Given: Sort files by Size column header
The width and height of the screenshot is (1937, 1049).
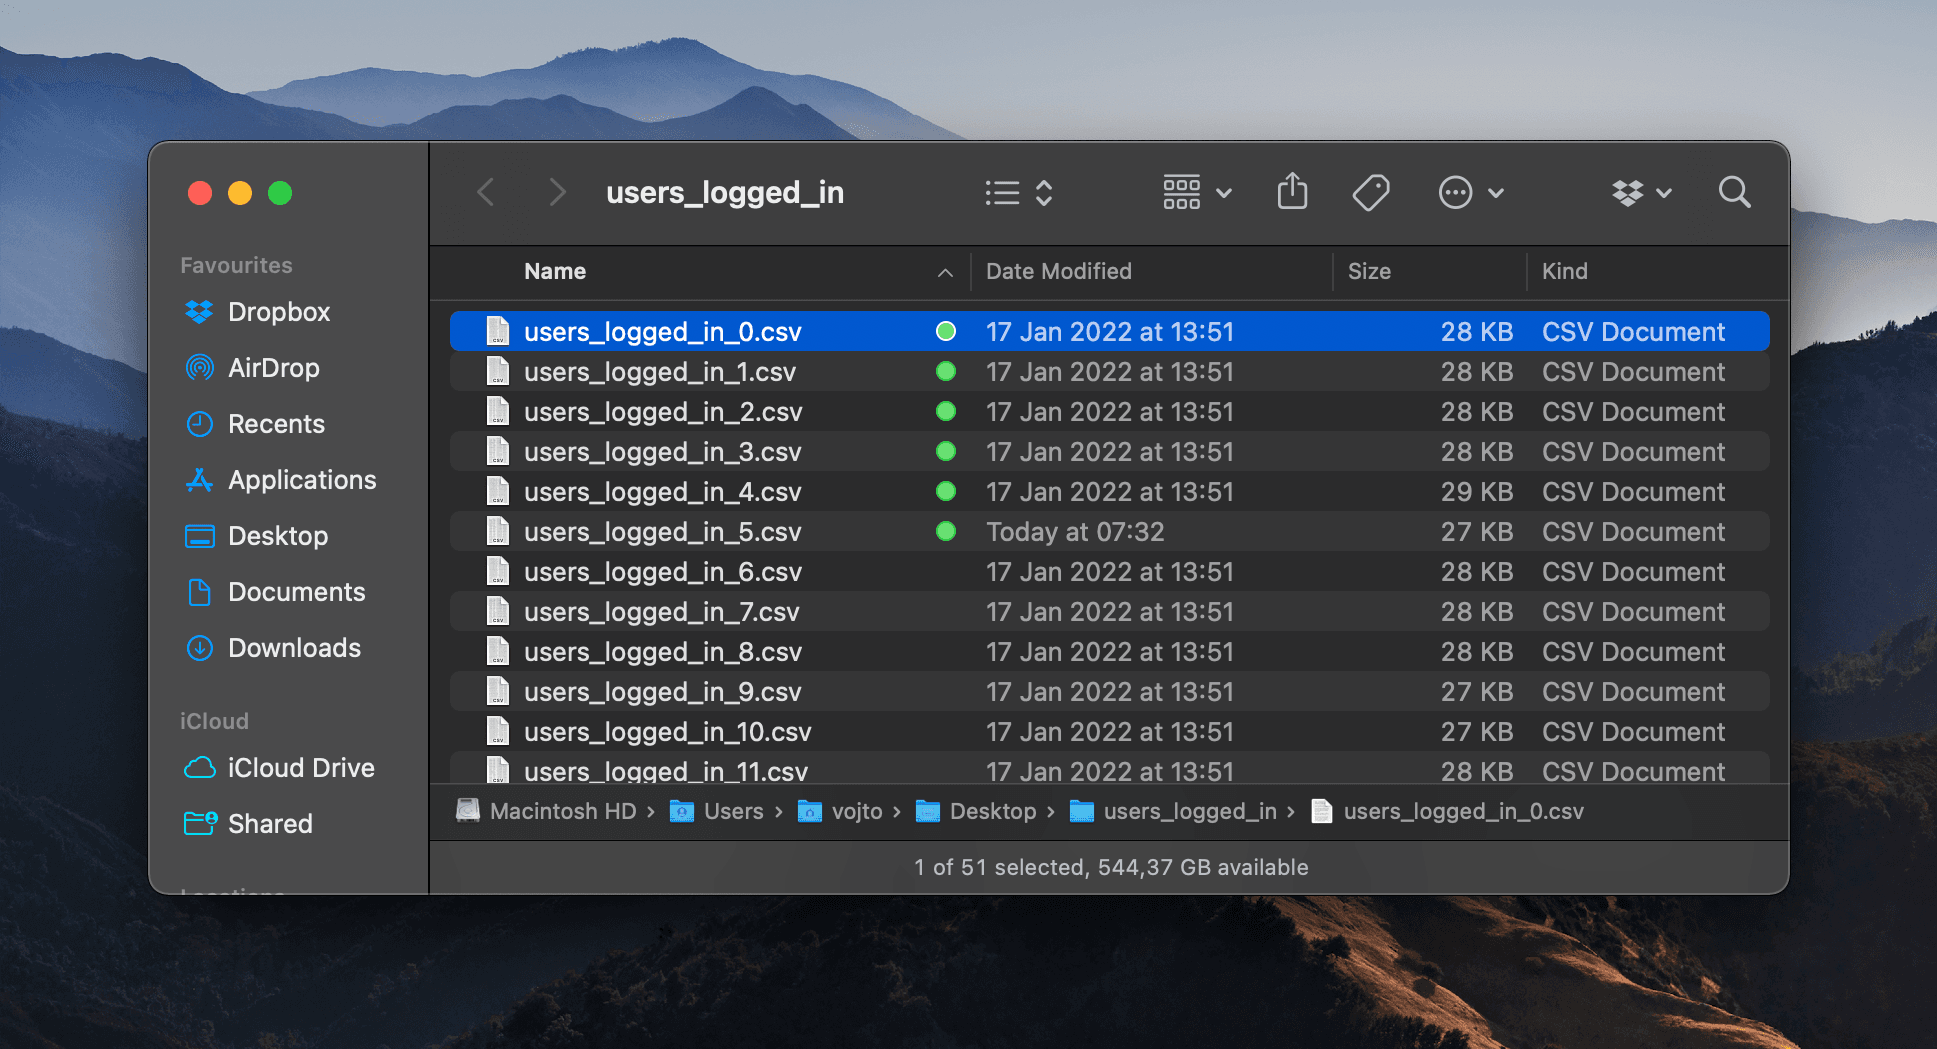Looking at the screenshot, I should point(1368,272).
